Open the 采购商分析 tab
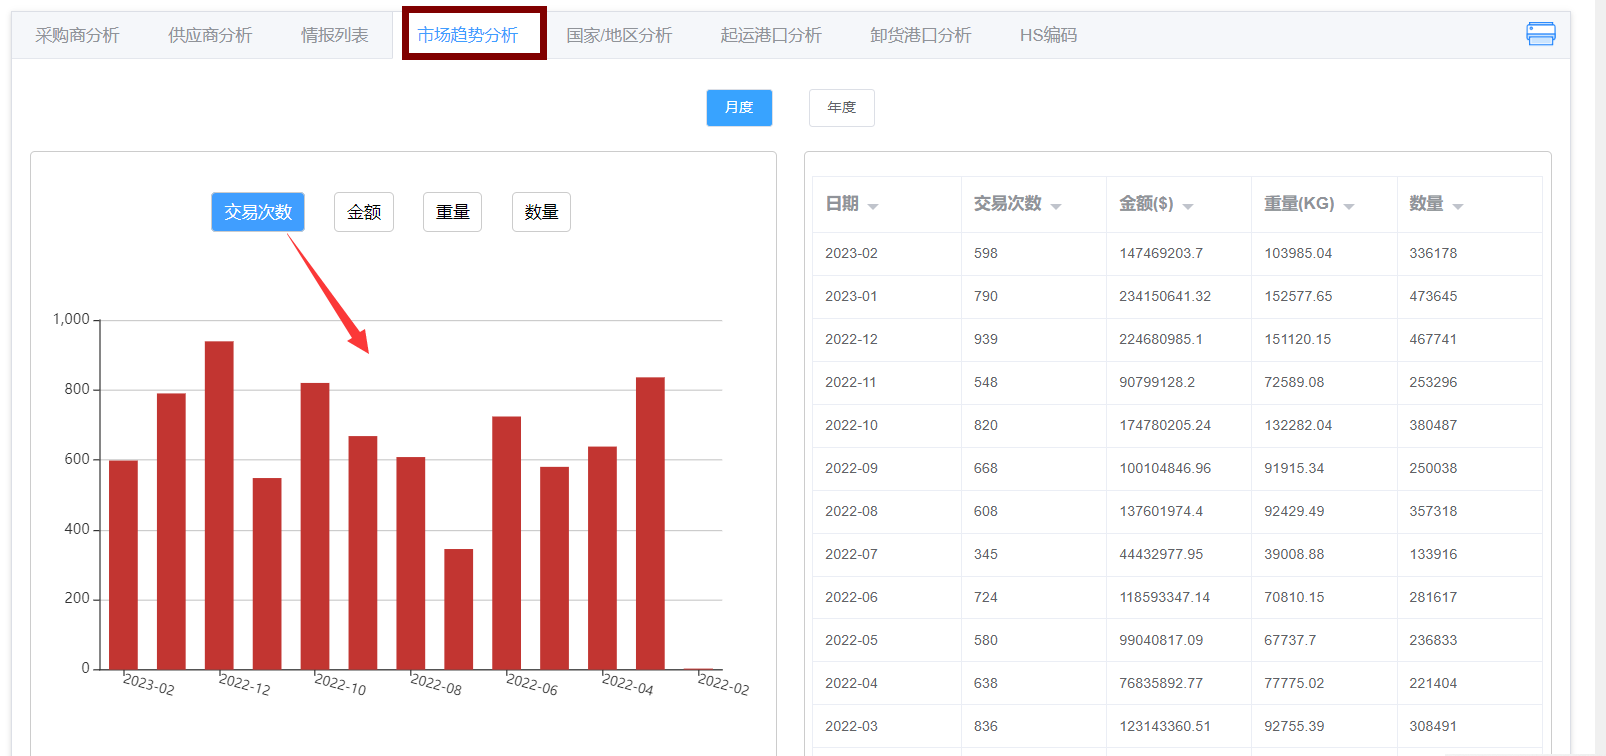This screenshot has height=756, width=1606. pos(77,35)
